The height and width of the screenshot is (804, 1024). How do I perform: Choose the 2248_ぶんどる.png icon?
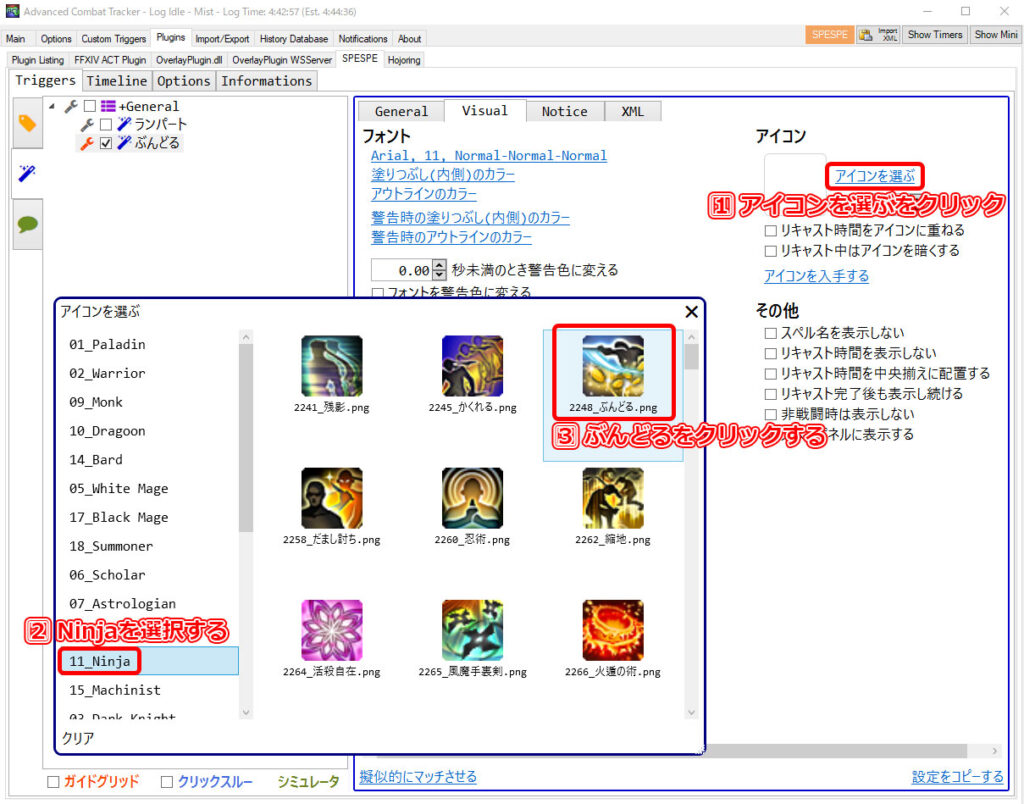click(613, 366)
